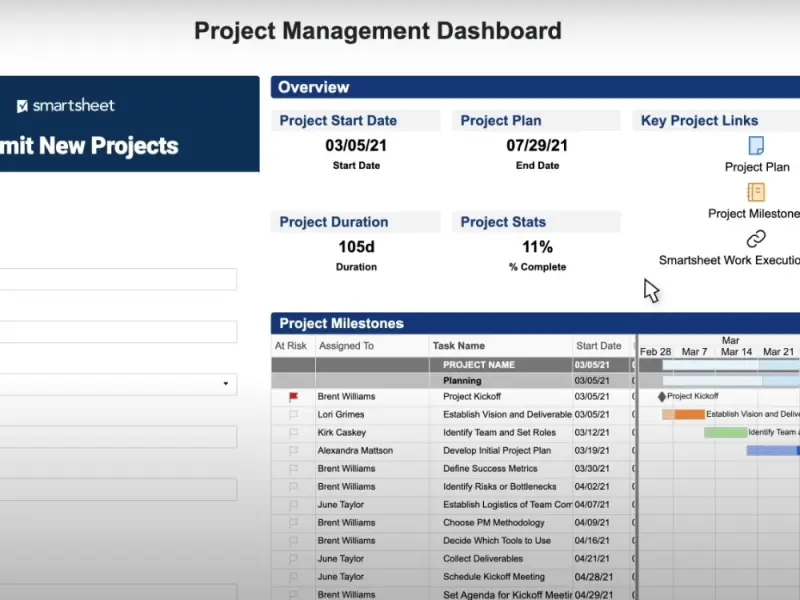Click the orange Establish Vision Gantt bar
Screen dimensions: 800x600
[689, 414]
